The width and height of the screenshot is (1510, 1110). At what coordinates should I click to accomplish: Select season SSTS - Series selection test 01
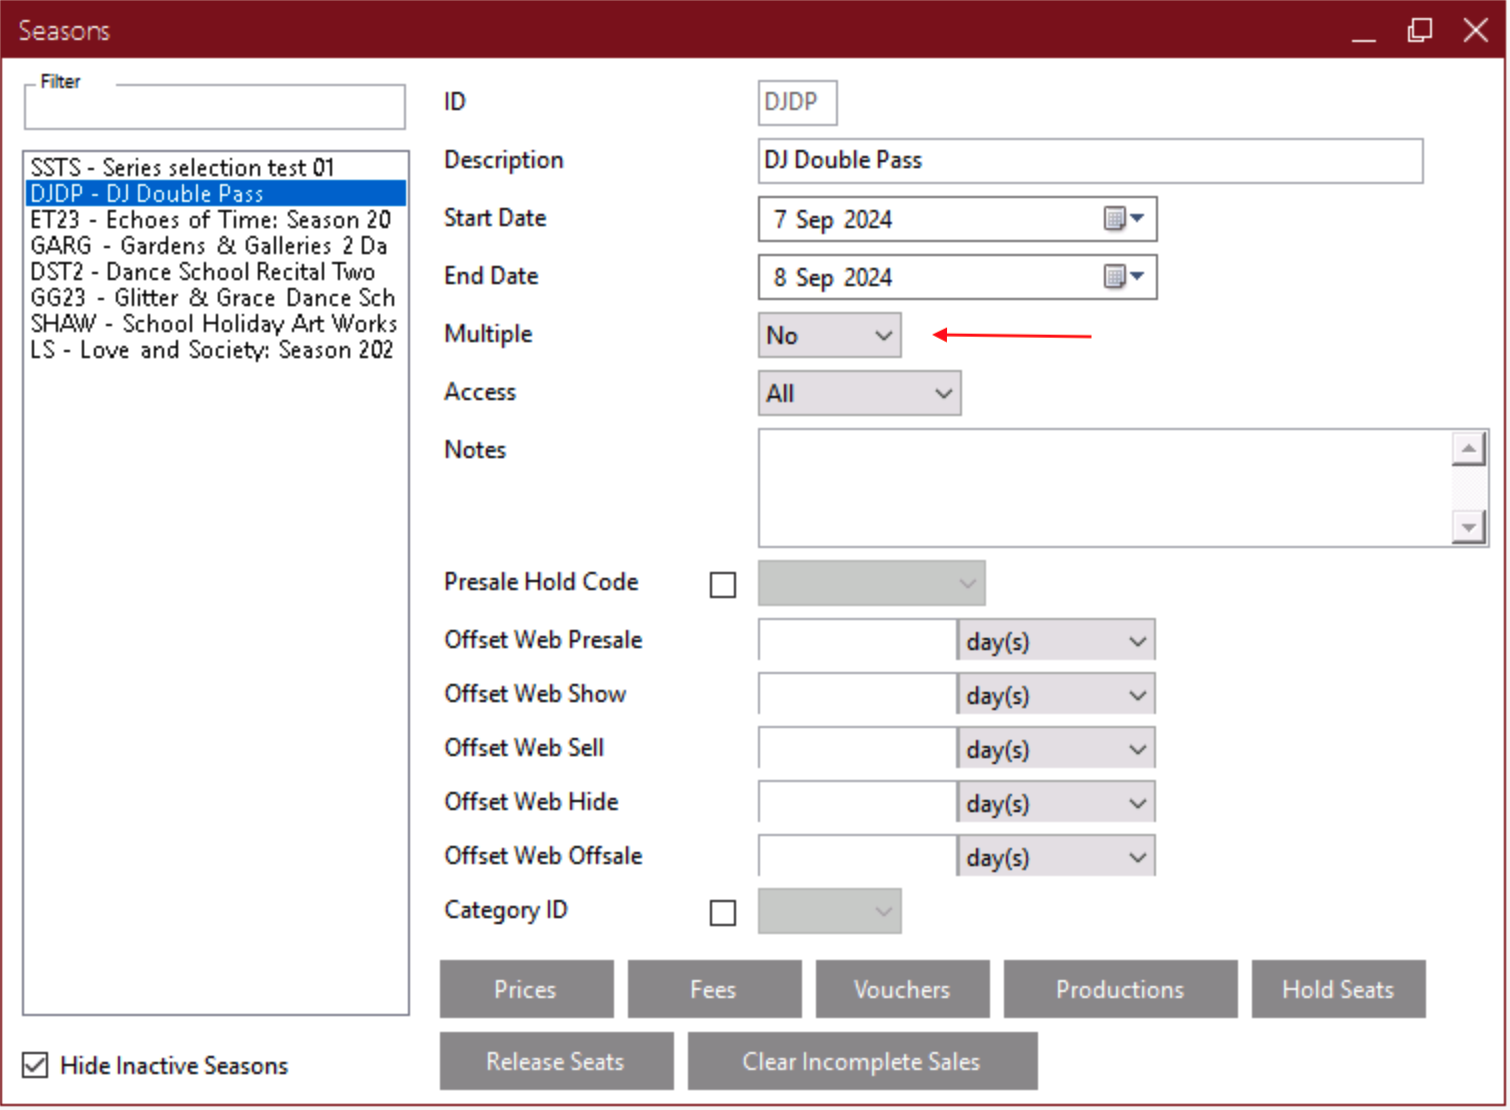[216, 167]
